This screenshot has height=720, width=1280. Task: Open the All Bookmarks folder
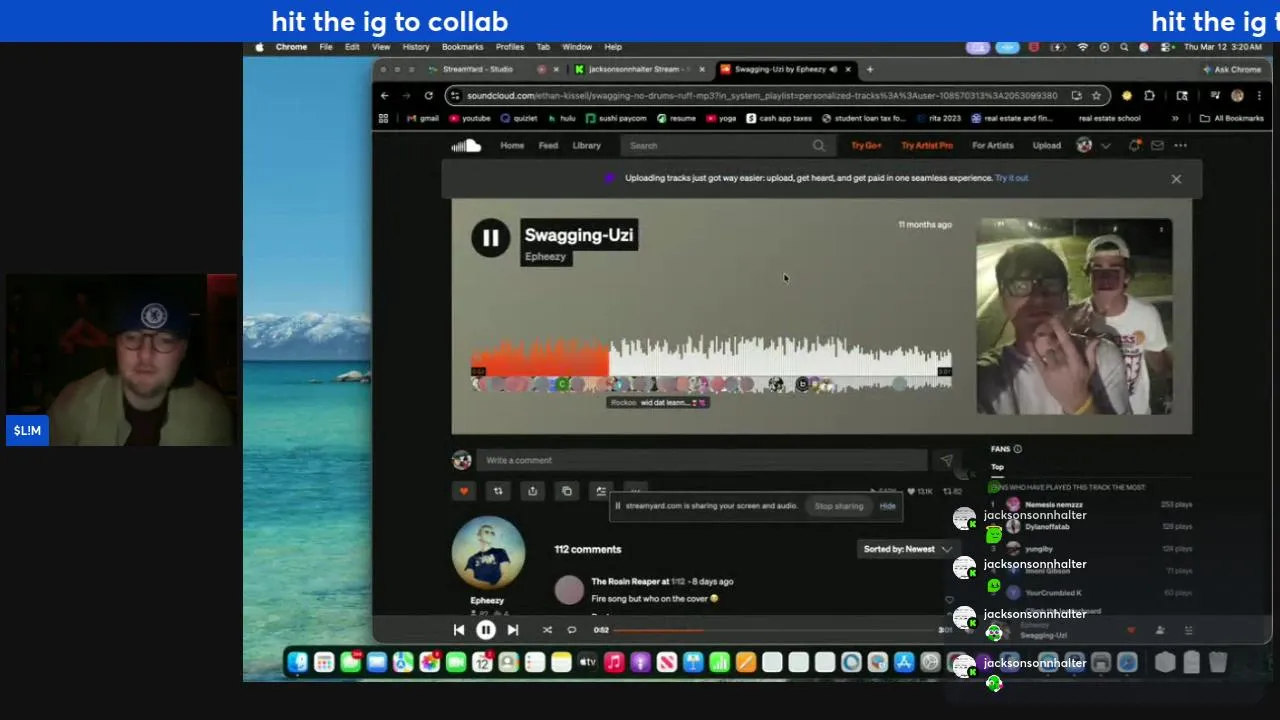pos(1232,118)
